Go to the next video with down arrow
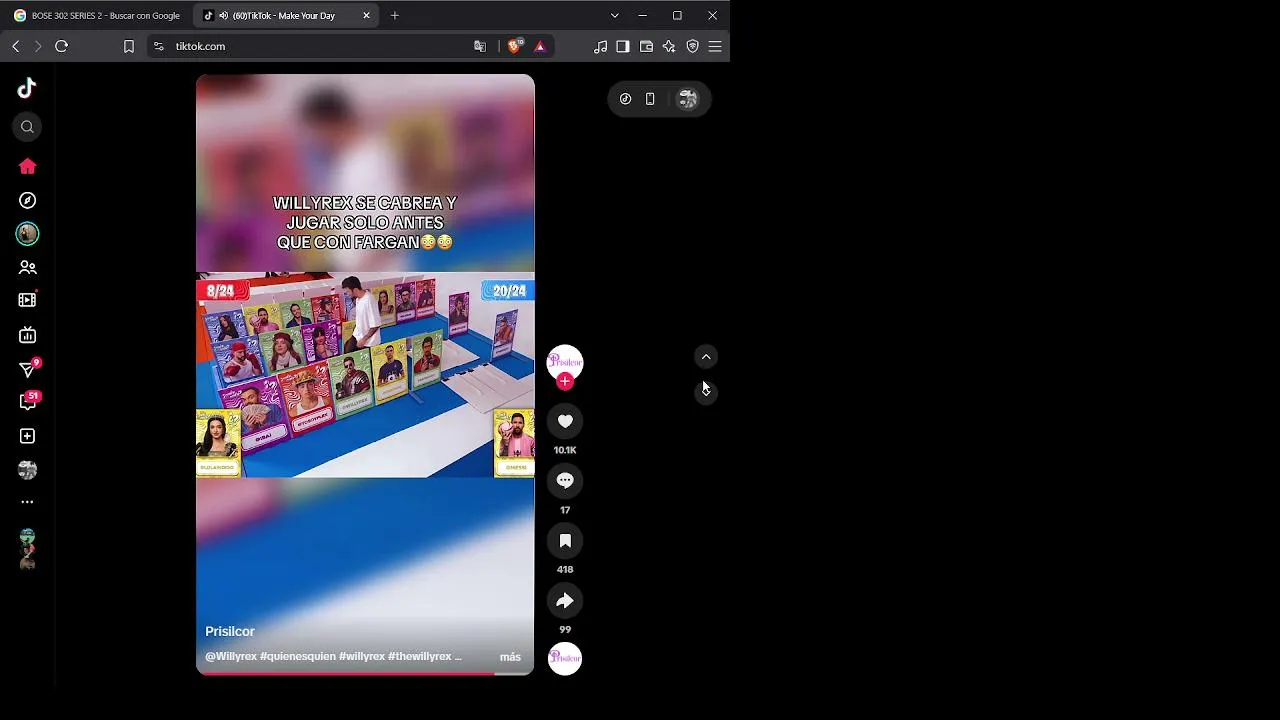 (706, 392)
